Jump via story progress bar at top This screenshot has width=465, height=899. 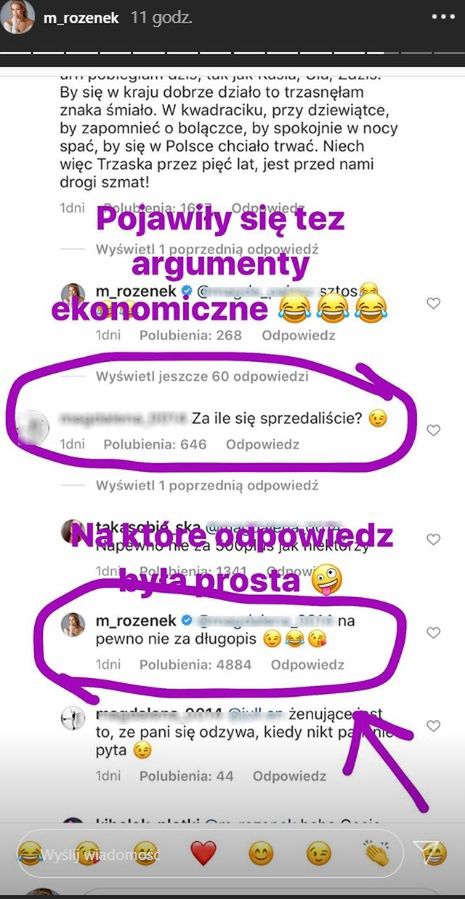(x=232, y=53)
